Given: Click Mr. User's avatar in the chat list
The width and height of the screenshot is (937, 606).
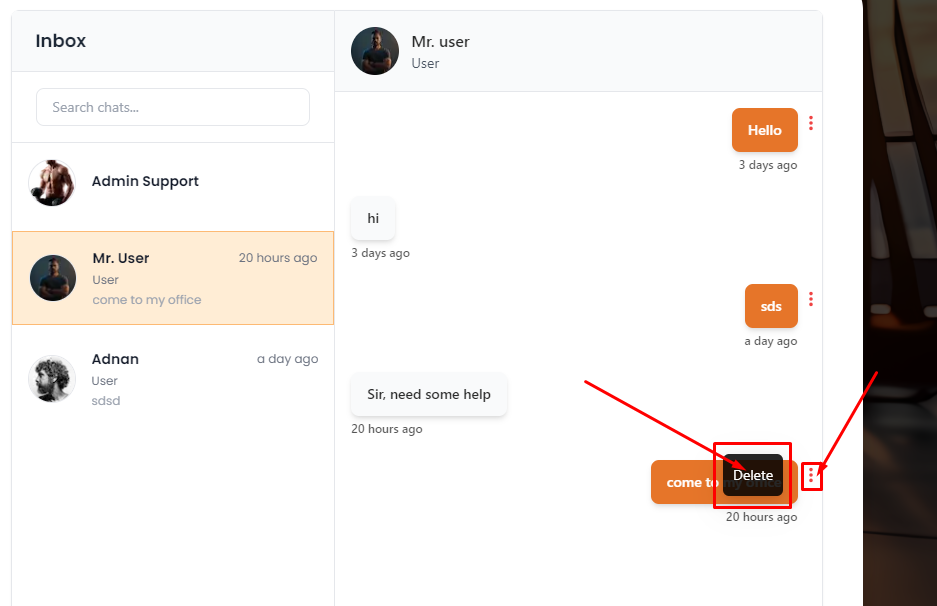Looking at the screenshot, I should pyautogui.click(x=53, y=278).
